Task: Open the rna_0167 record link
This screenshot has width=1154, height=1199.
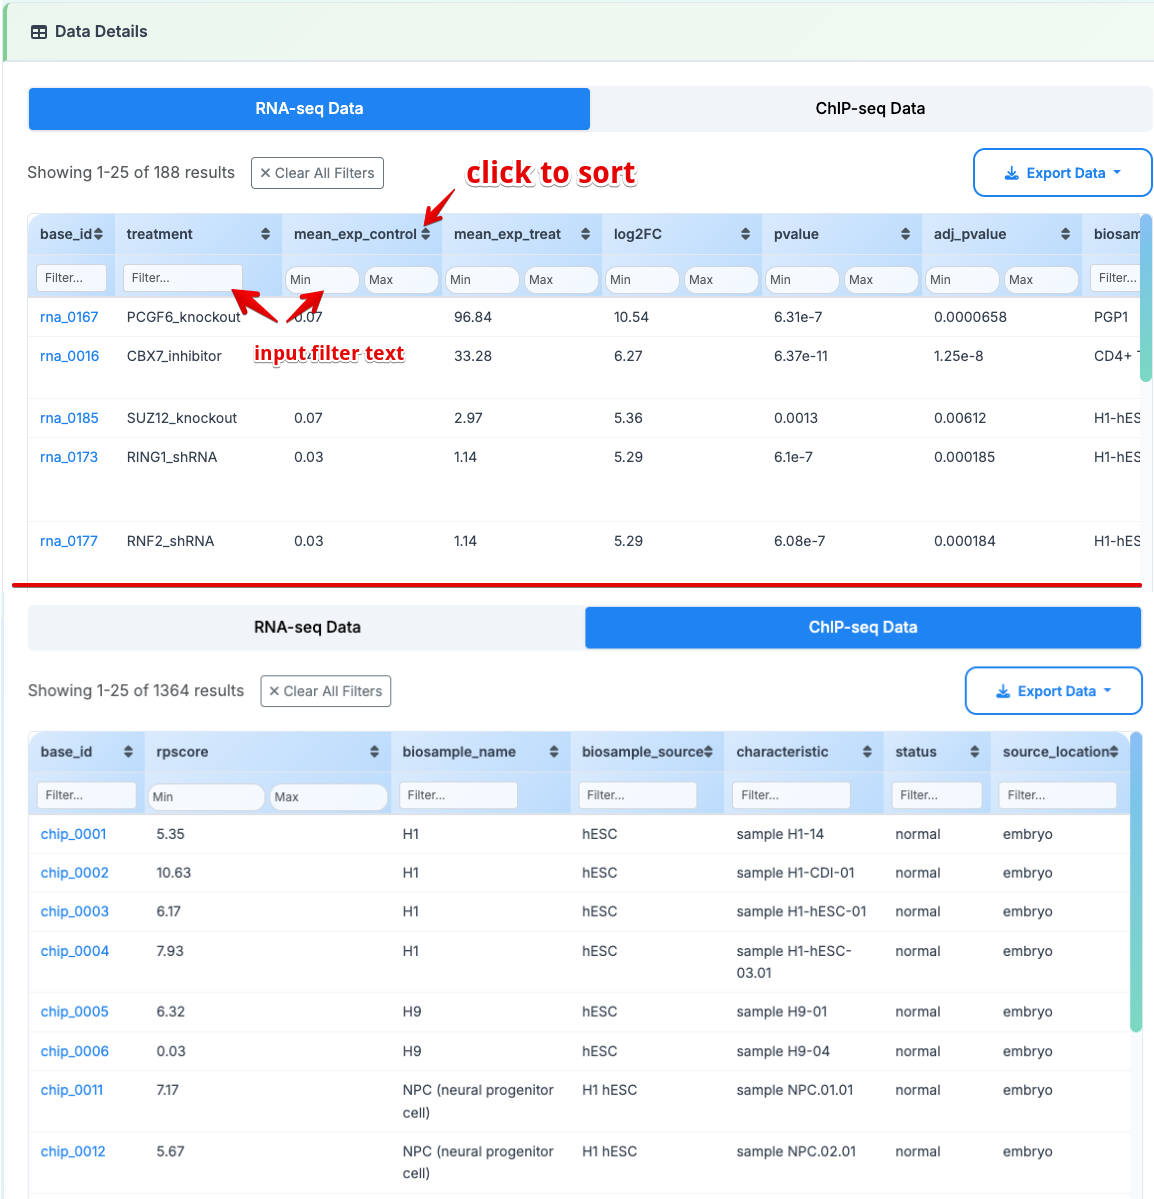Action: (68, 316)
